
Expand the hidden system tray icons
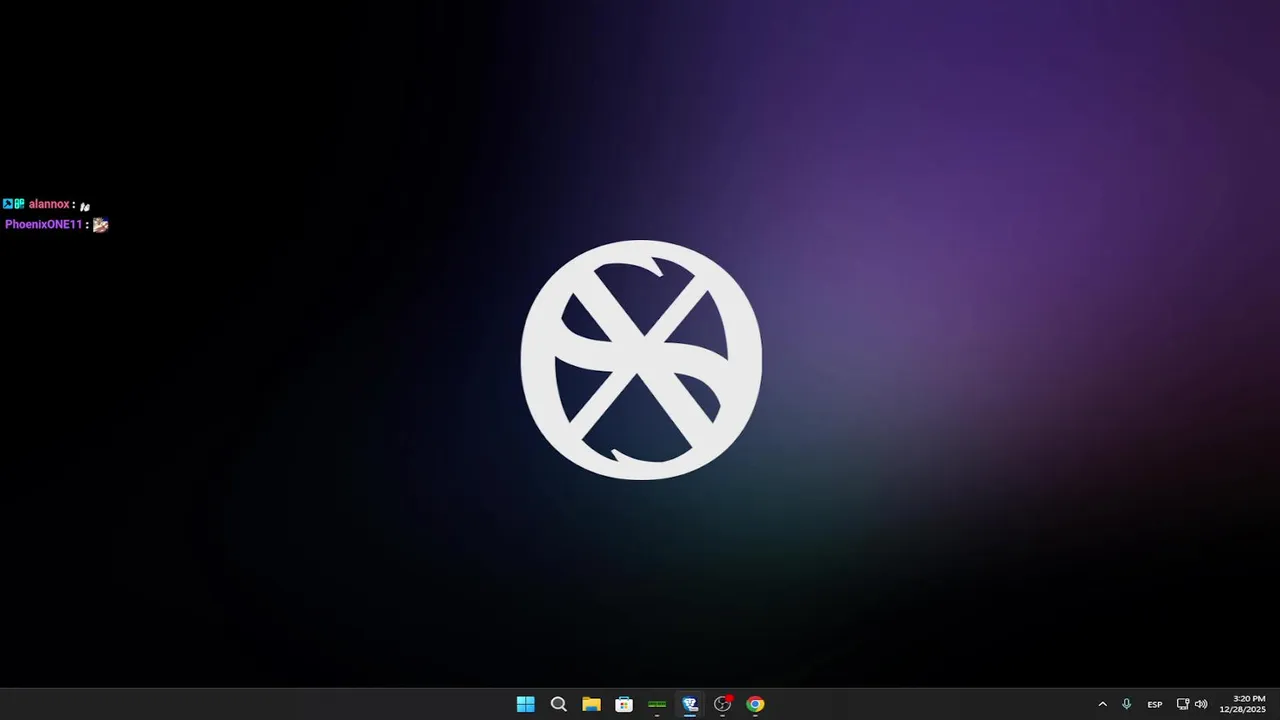1102,704
